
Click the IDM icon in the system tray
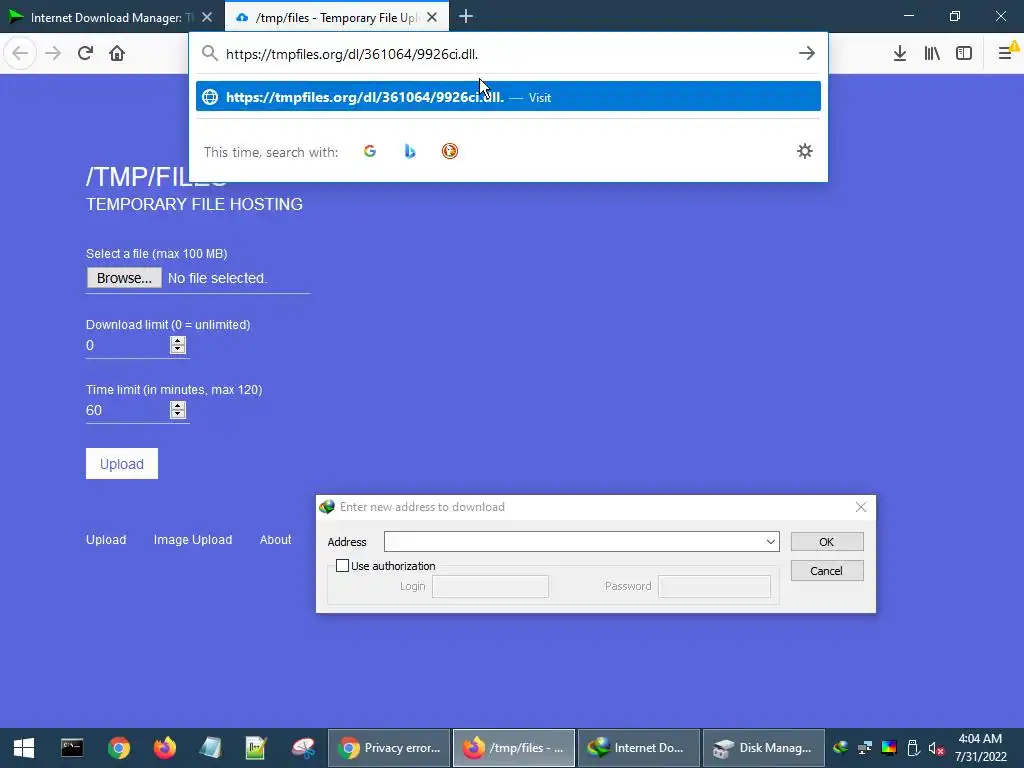[840, 748]
